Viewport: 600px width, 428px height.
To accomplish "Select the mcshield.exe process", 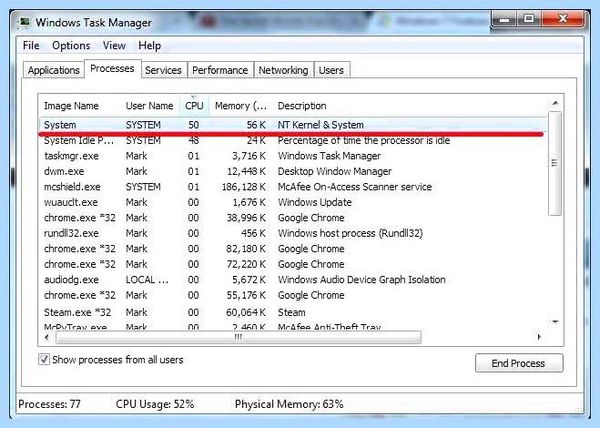I will [293, 187].
